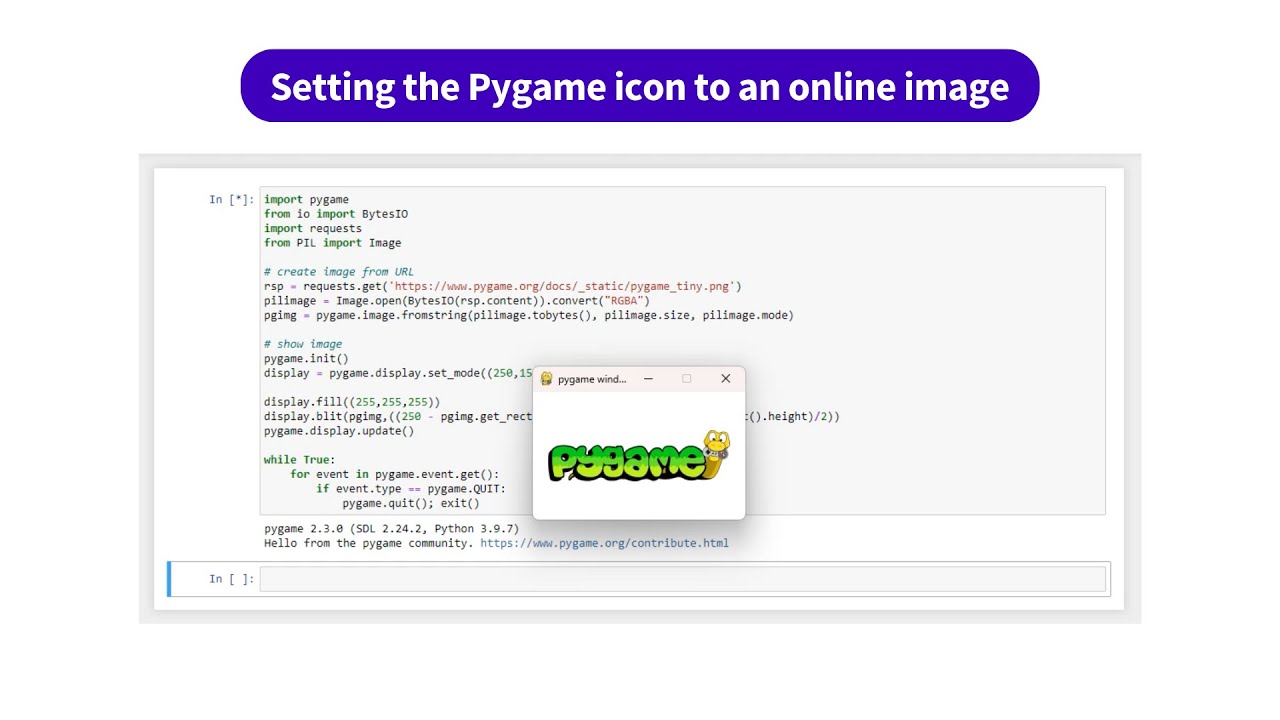The height and width of the screenshot is (720, 1280).
Task: Click the 'pygame 2.3.0 (SDL 2.24.2' output text
Action: pos(391,529)
